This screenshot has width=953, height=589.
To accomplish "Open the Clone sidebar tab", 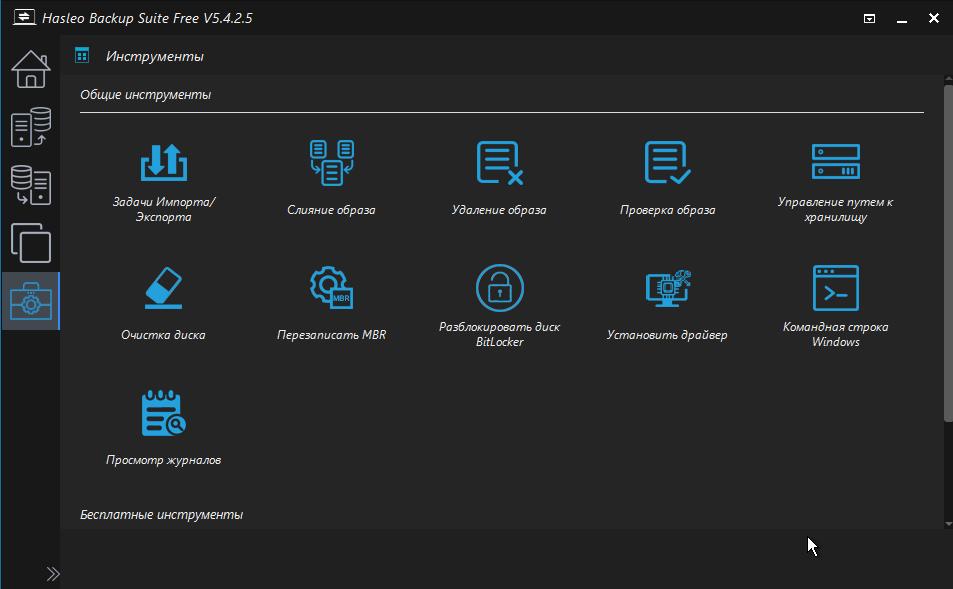I will point(30,243).
